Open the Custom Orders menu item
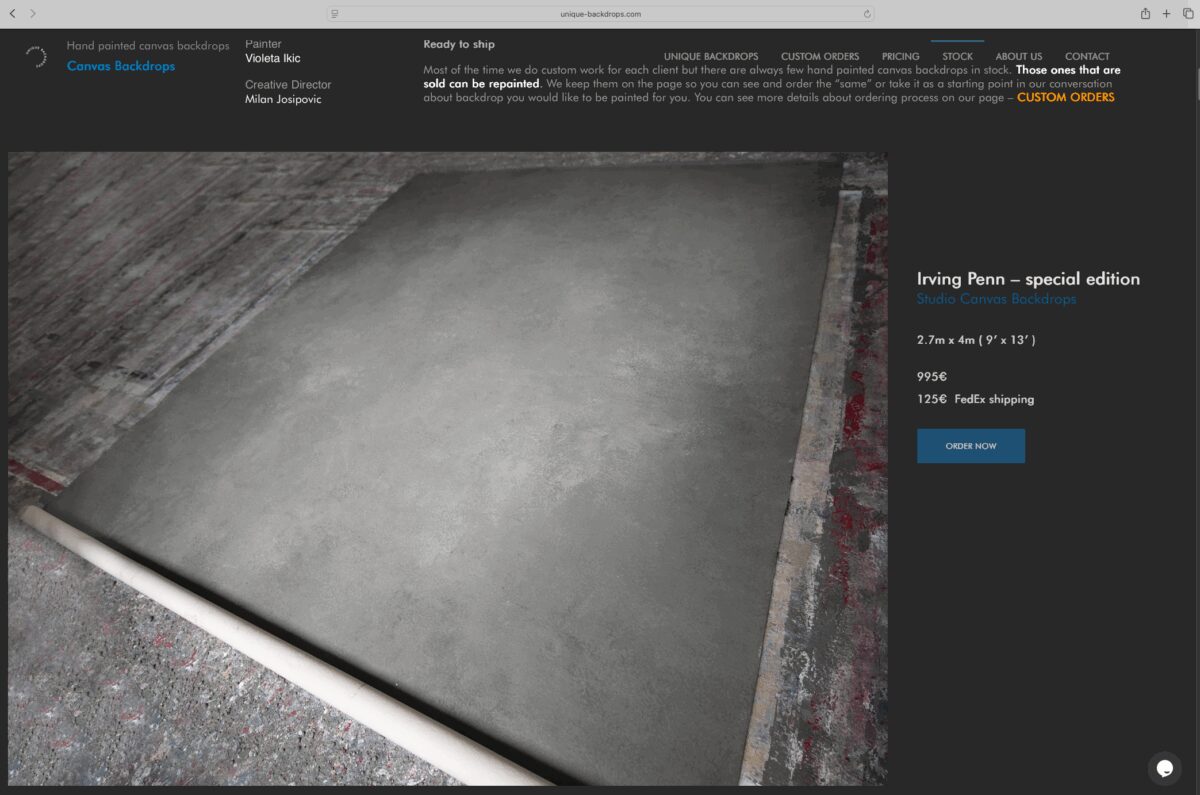This screenshot has height=795, width=1200. point(820,57)
